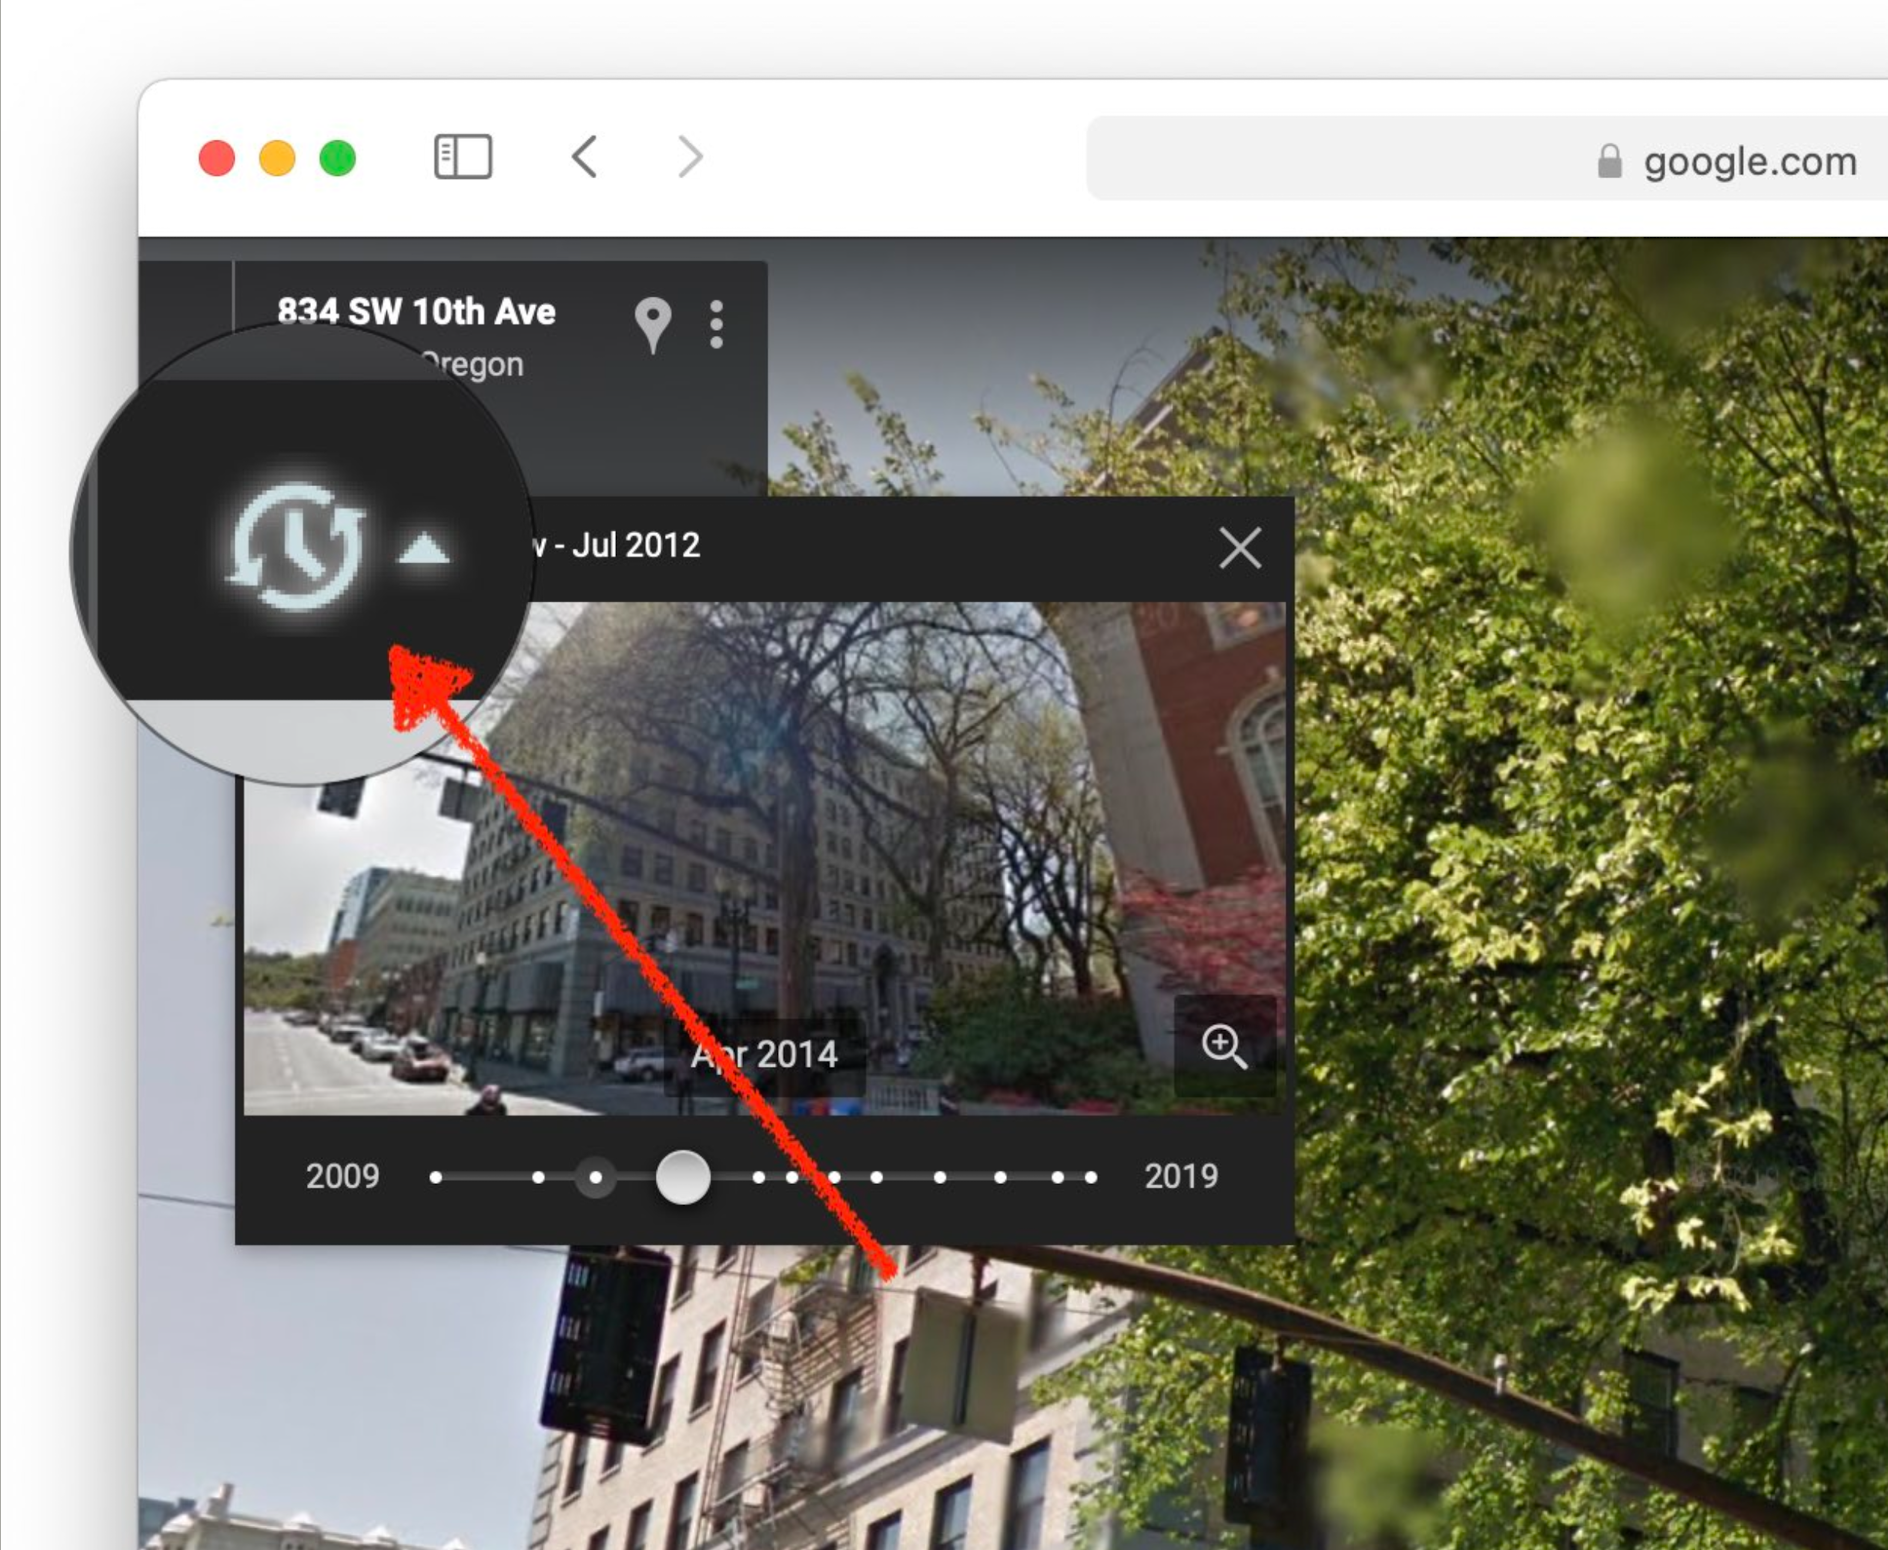Click the google.com address bar
Screen dimensions: 1888x1550
coord(1487,159)
